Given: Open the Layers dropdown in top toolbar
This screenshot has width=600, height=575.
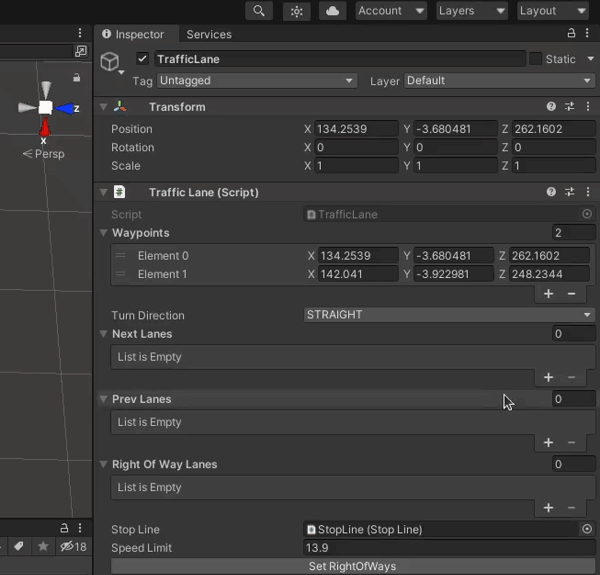Looking at the screenshot, I should pos(471,11).
